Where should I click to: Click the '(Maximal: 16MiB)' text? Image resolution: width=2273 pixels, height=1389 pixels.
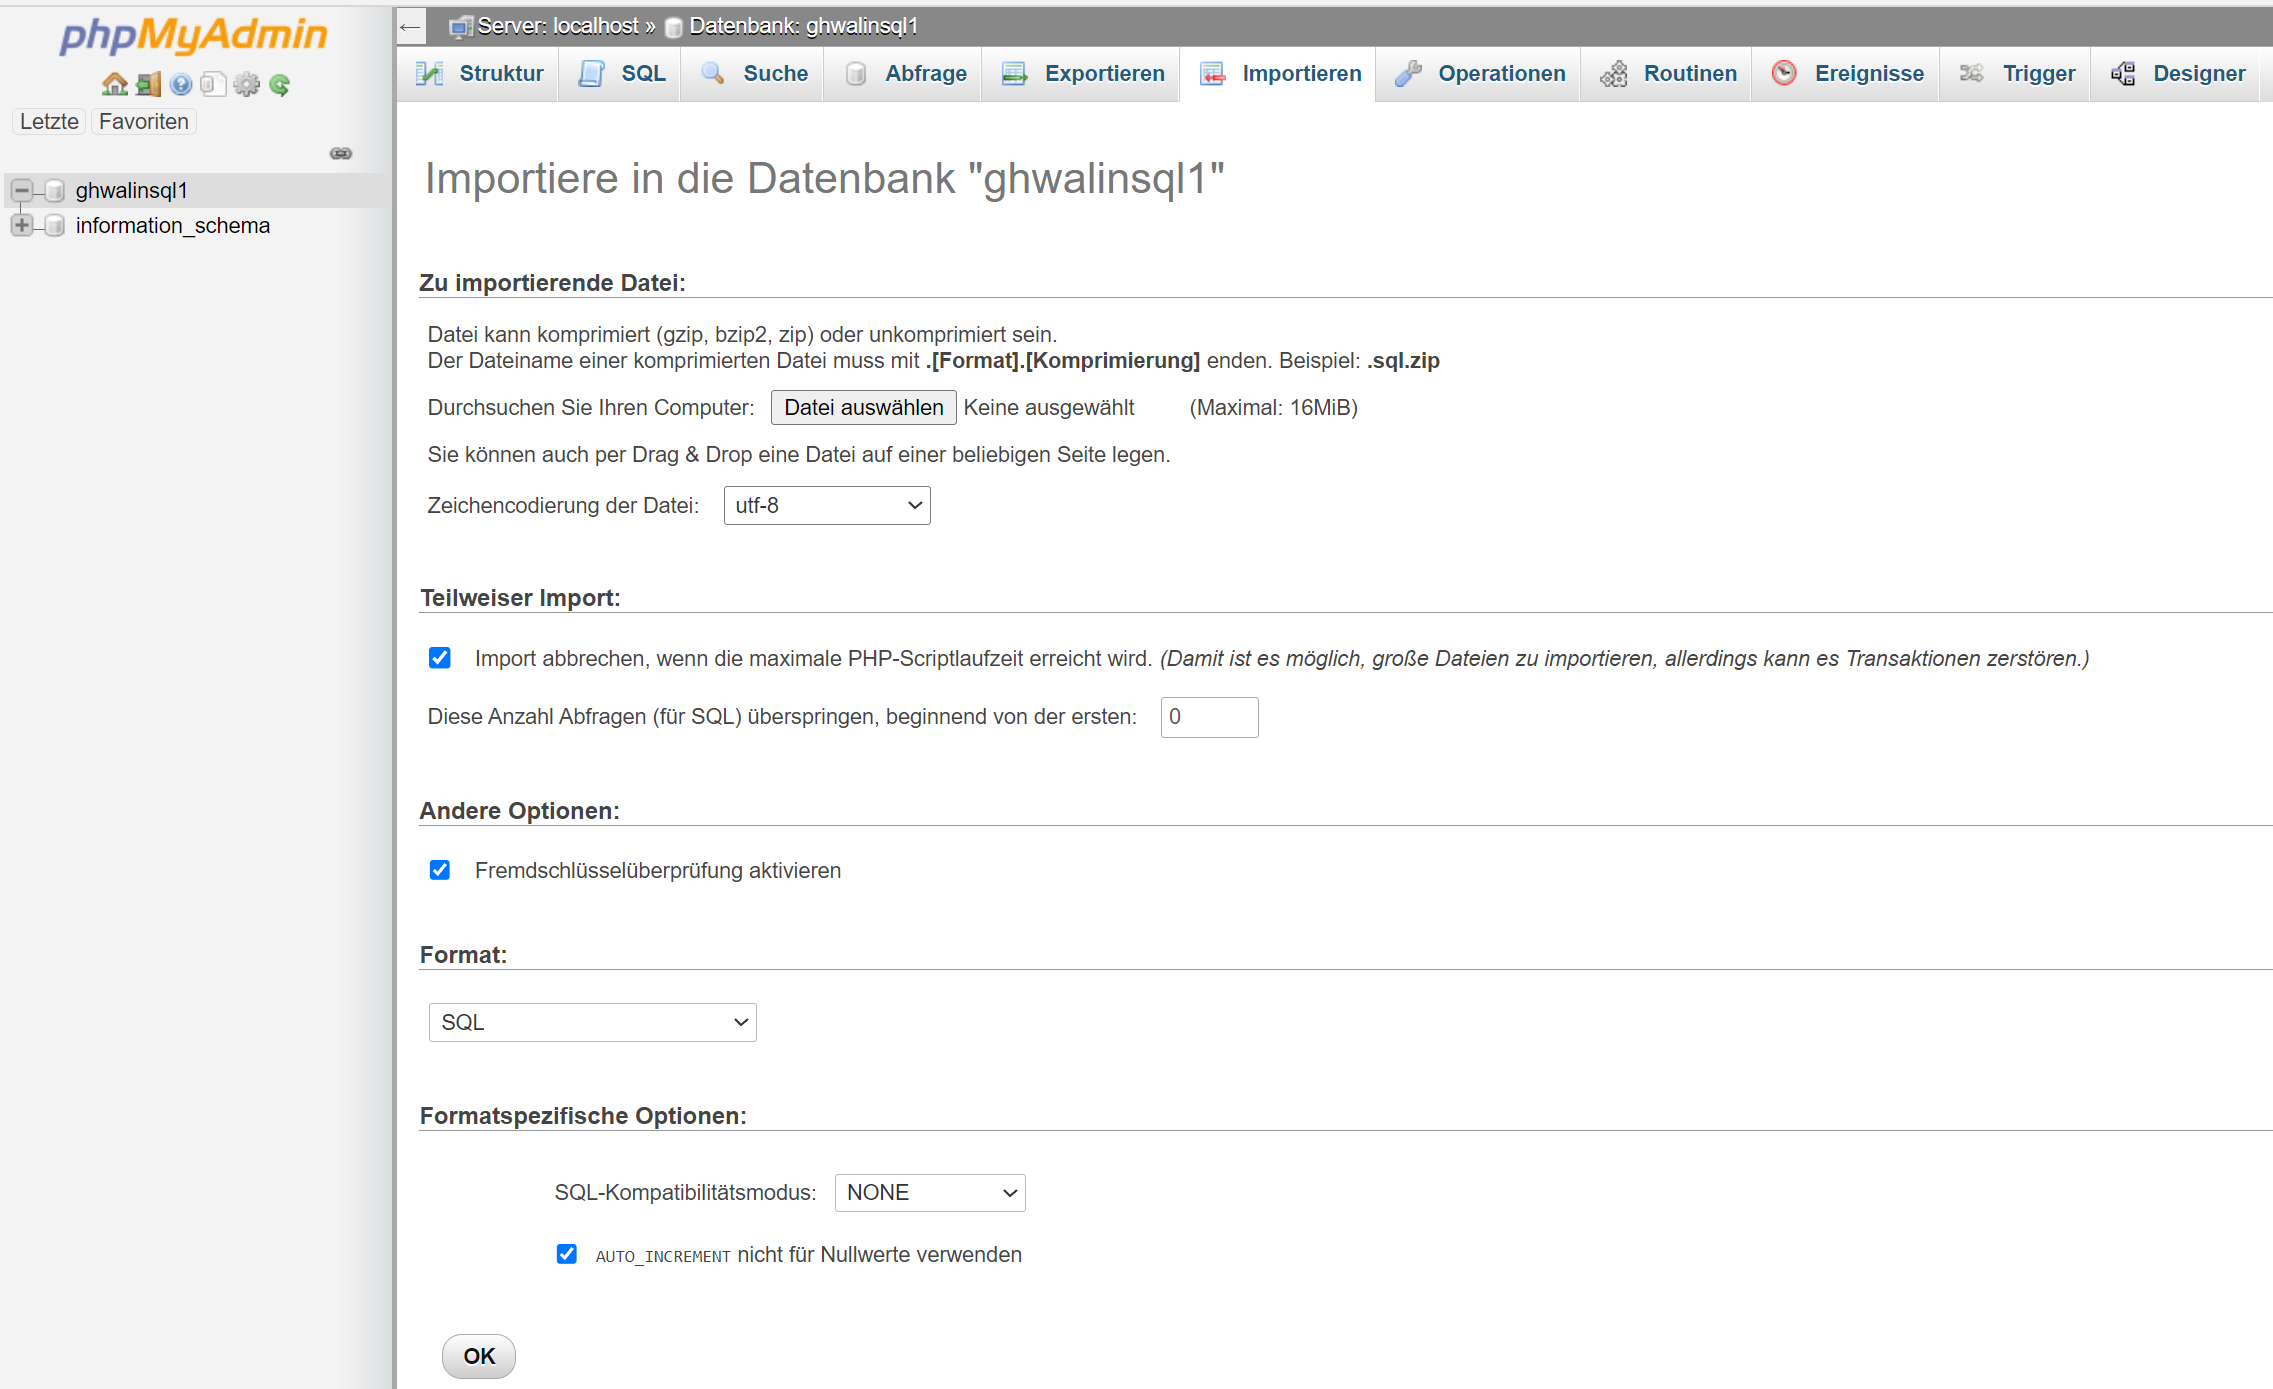[1273, 408]
